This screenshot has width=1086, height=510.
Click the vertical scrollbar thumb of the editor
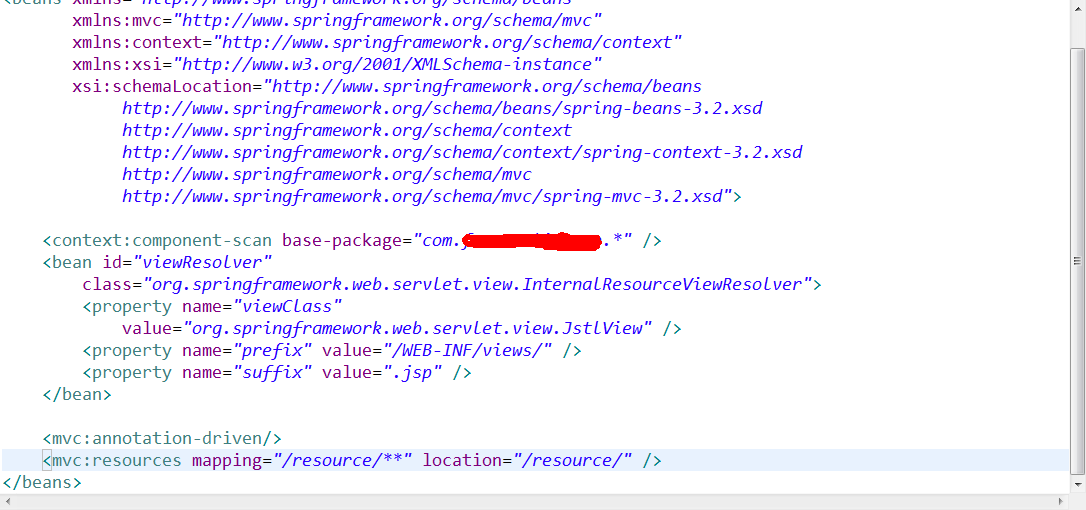click(x=1078, y=261)
